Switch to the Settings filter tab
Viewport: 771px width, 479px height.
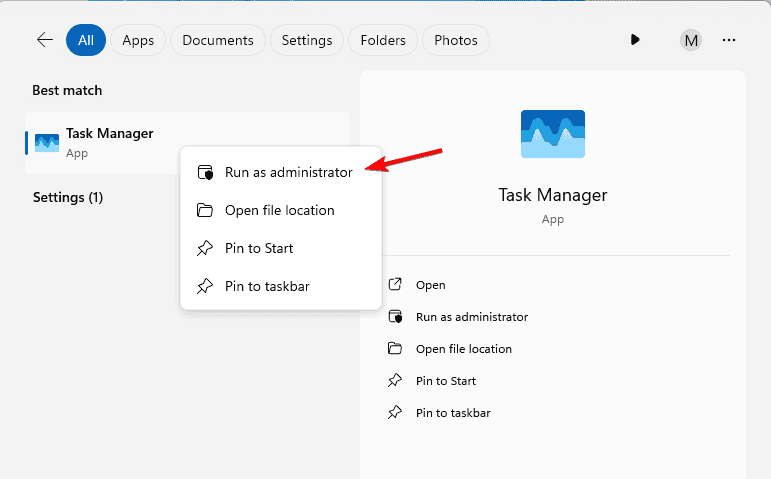coord(307,40)
